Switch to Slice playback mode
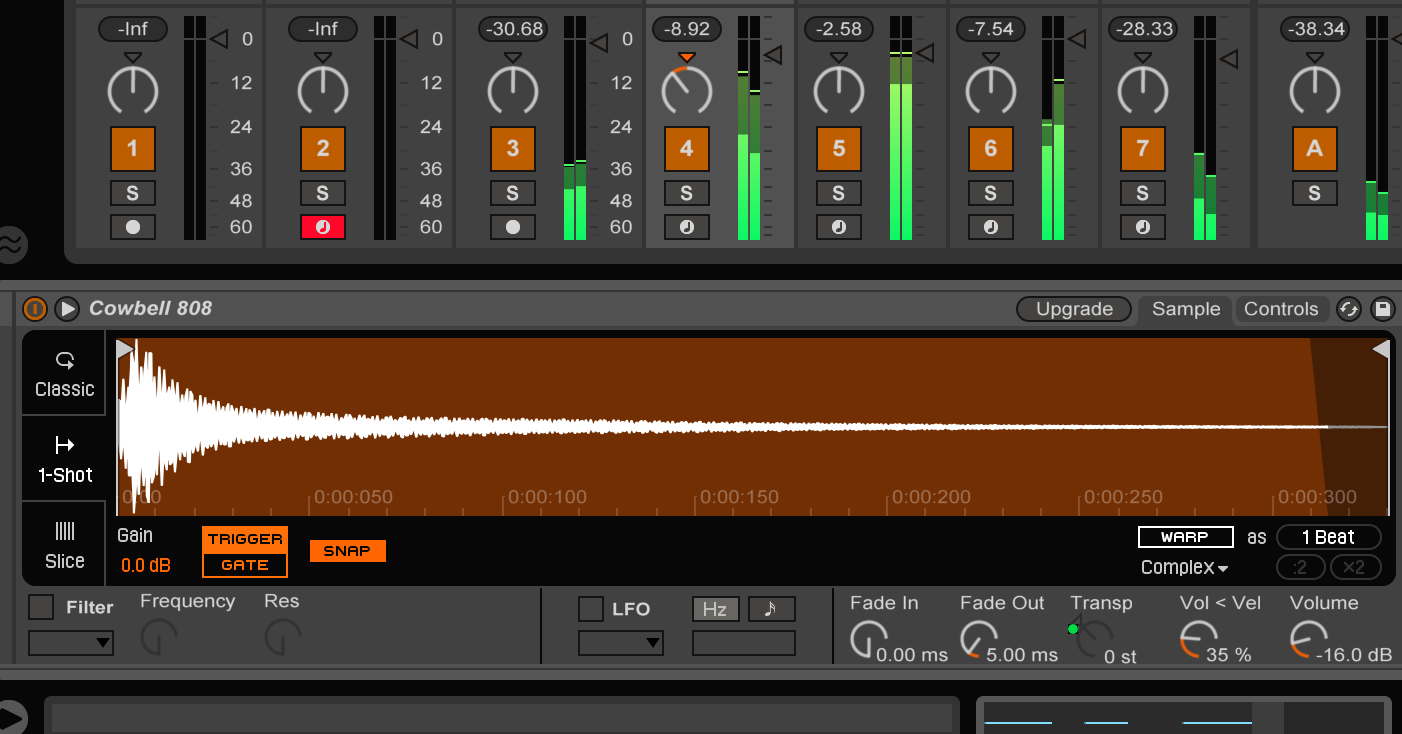Screen dimensions: 1402x734 click(63, 545)
